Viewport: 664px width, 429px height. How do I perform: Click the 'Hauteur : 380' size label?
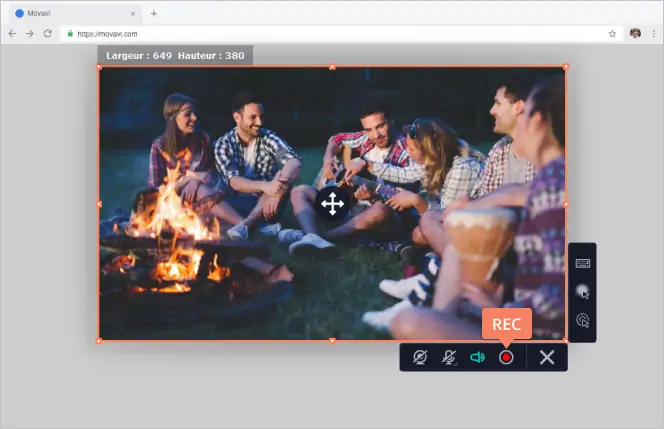[211, 55]
